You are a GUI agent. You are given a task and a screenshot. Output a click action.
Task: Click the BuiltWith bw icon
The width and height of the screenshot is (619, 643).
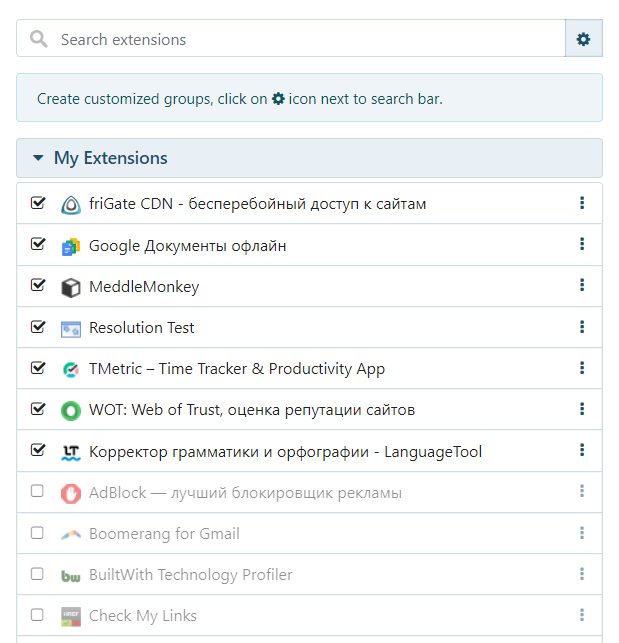click(x=71, y=576)
